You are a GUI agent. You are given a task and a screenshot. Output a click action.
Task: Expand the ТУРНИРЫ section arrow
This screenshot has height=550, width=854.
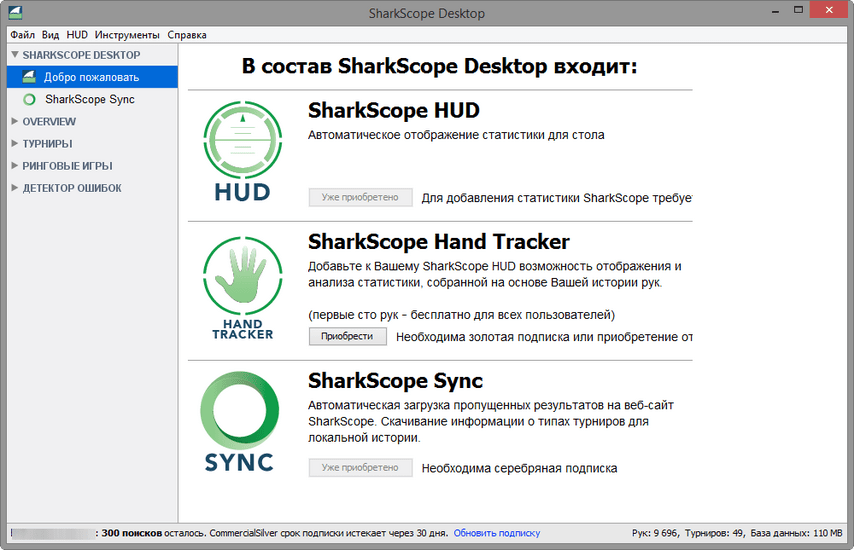pos(15,143)
